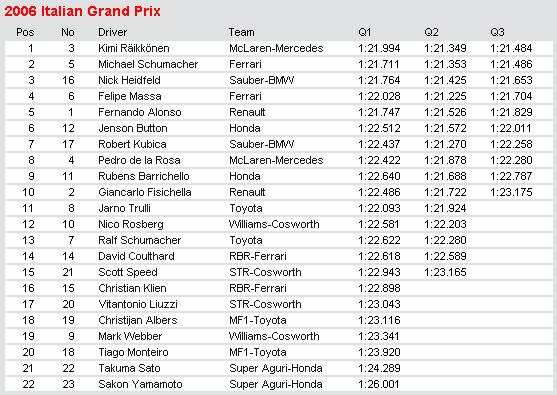Click the Q2 column header
557x395 pixels.
pyautogui.click(x=431, y=32)
